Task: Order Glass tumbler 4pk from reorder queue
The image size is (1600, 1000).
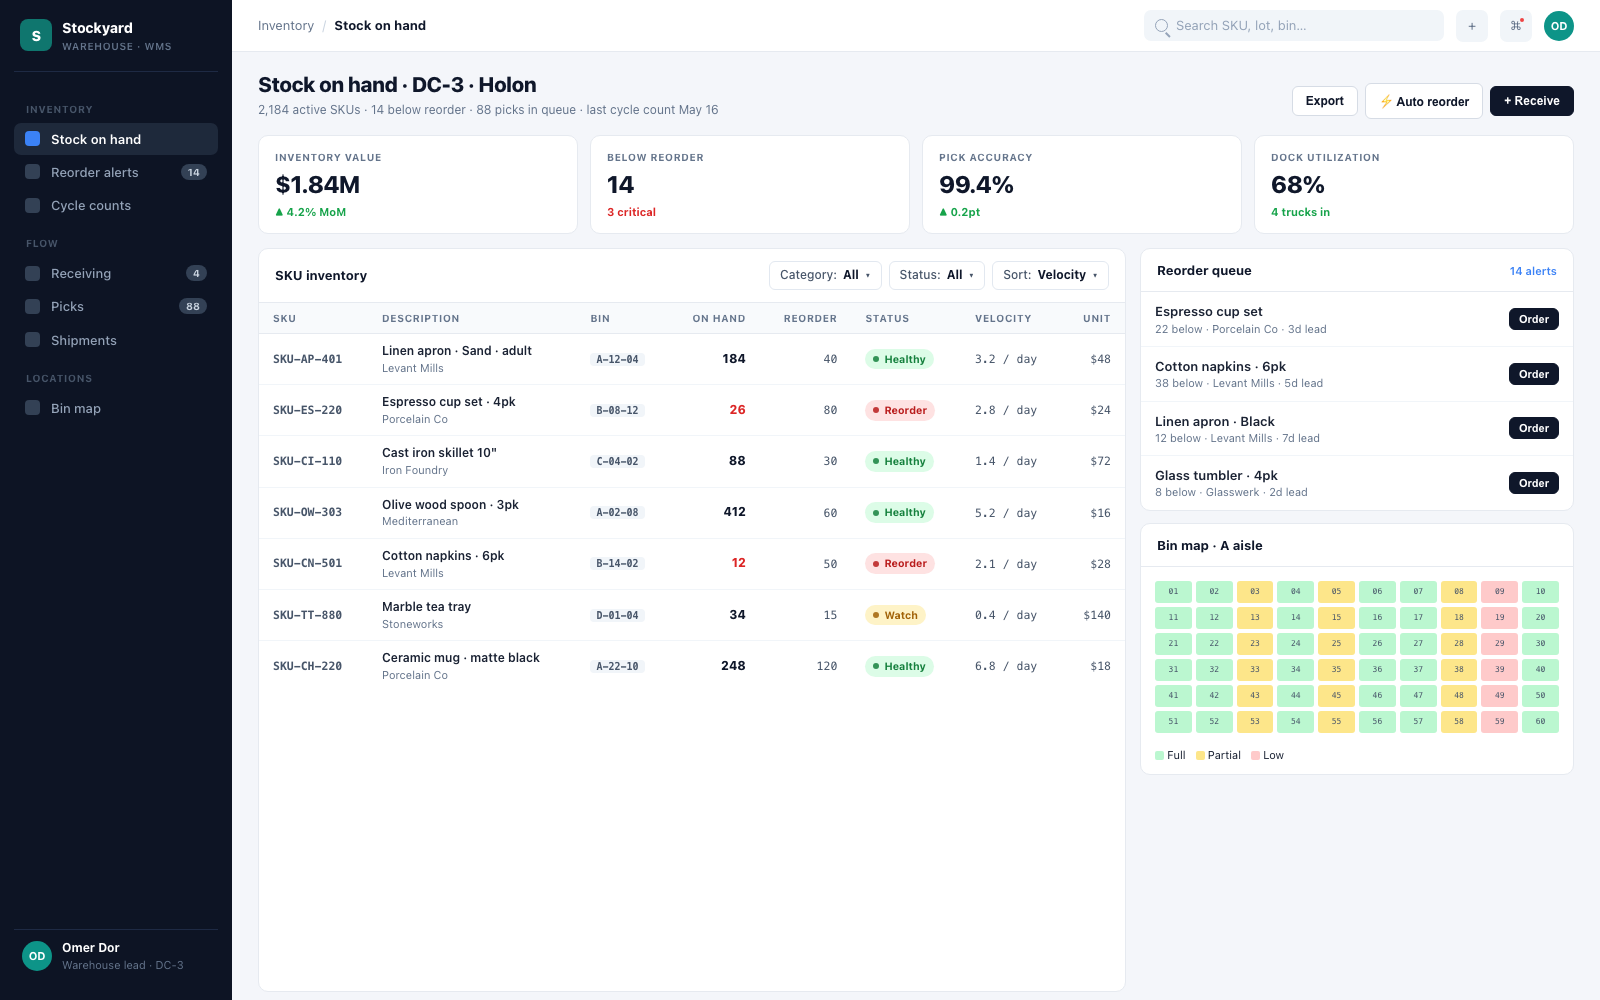Action: pyautogui.click(x=1534, y=483)
